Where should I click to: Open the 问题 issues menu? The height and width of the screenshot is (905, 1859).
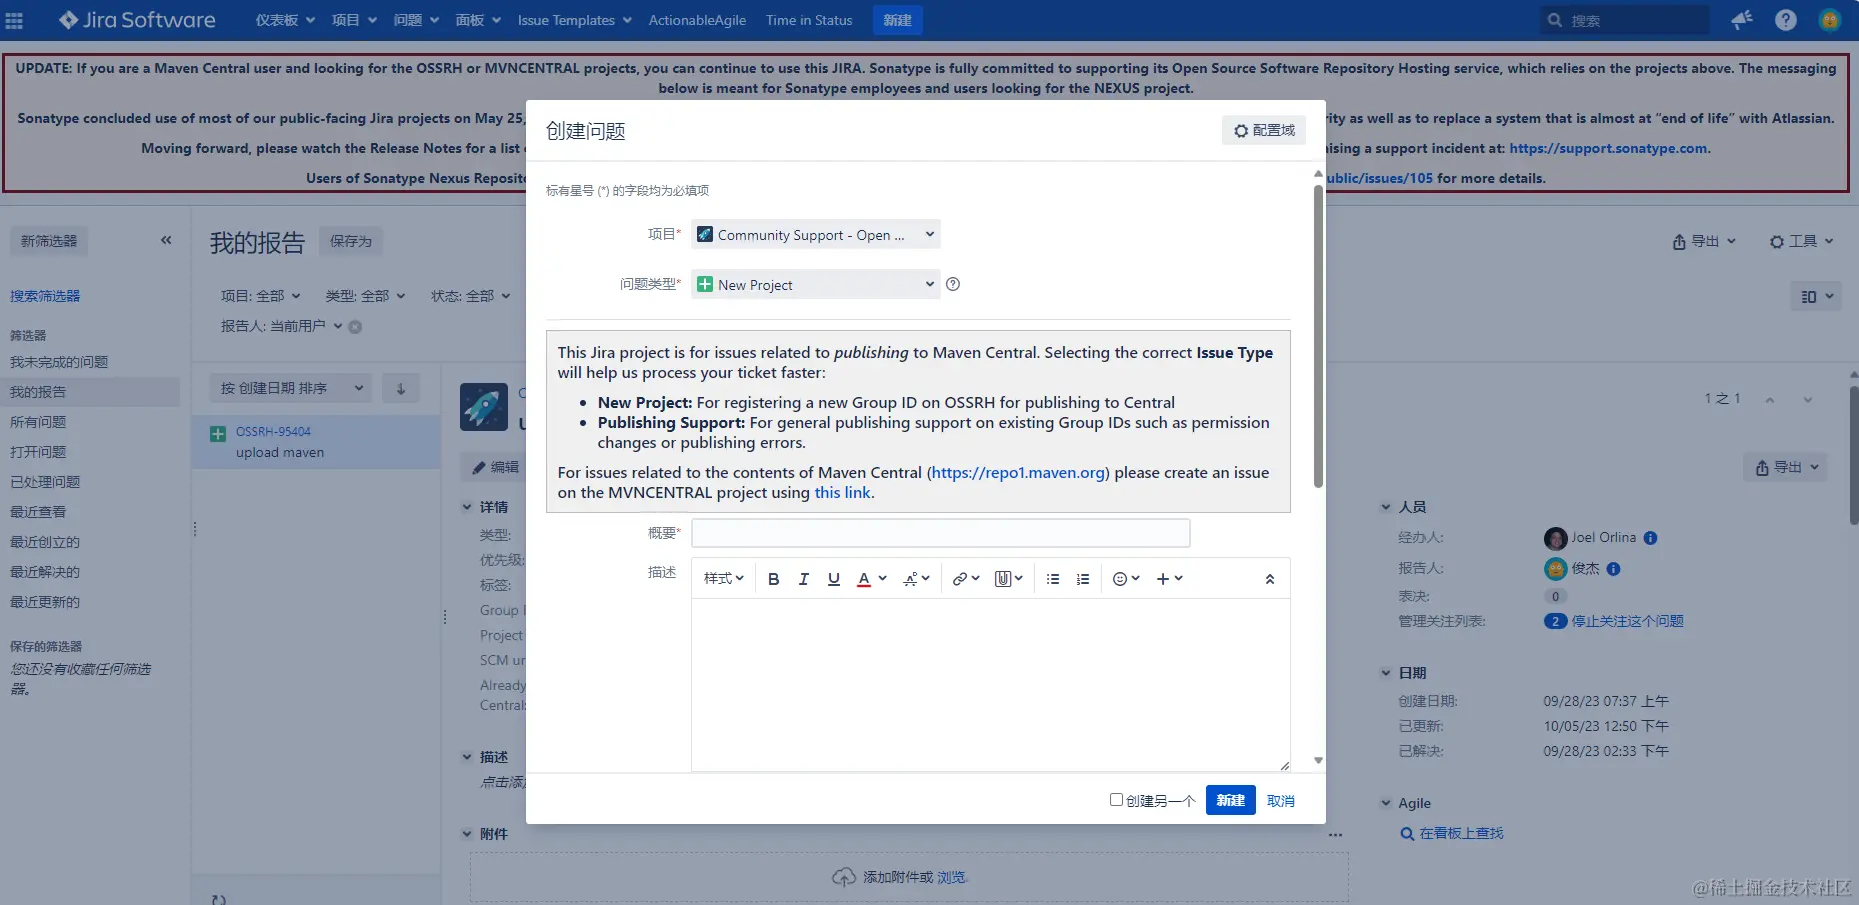tap(416, 20)
